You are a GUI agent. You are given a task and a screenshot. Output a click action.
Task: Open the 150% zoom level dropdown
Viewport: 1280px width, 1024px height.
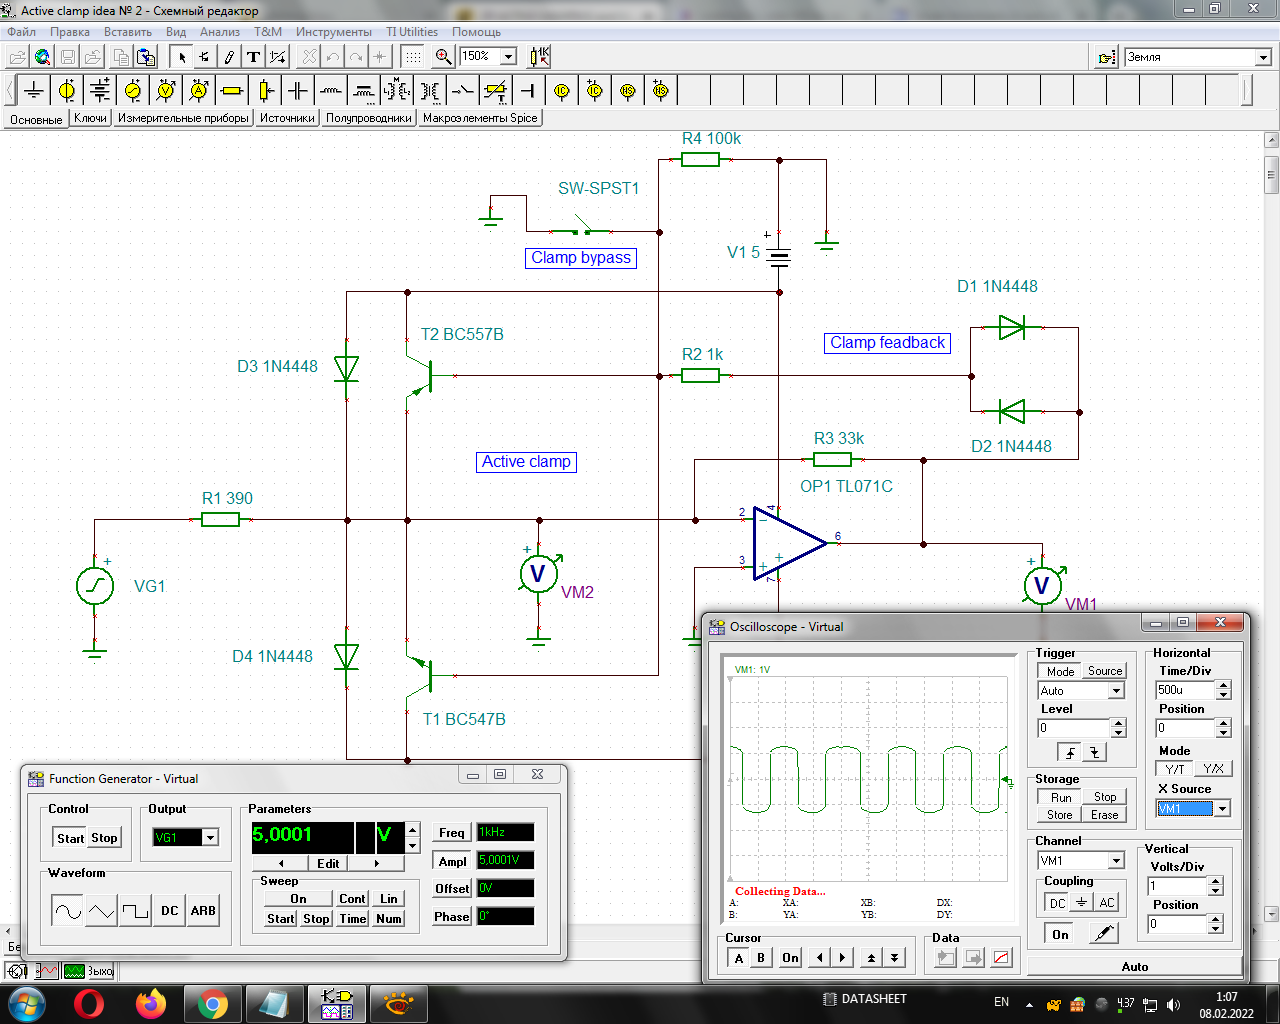(x=508, y=57)
